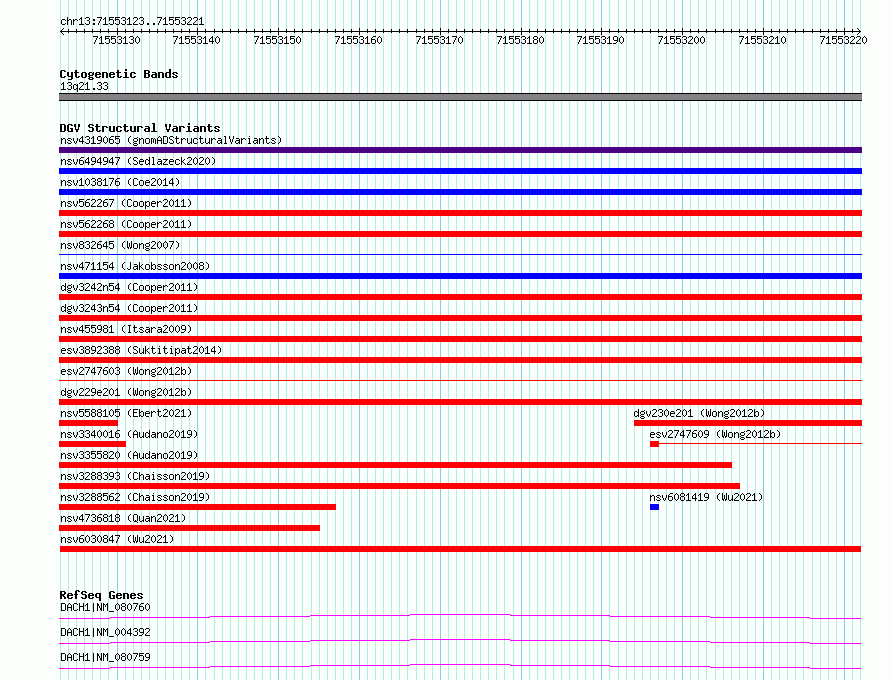Viewport: 890px width, 680px height.
Task: Open esv2747609 Wong2012b variant entry
Action: point(715,434)
